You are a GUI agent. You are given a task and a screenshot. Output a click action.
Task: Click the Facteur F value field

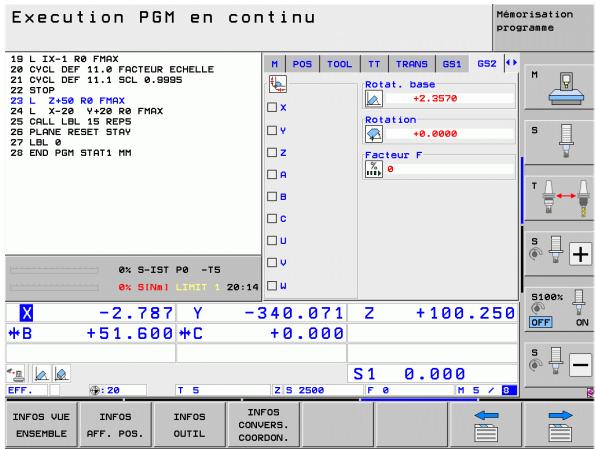pos(449,169)
